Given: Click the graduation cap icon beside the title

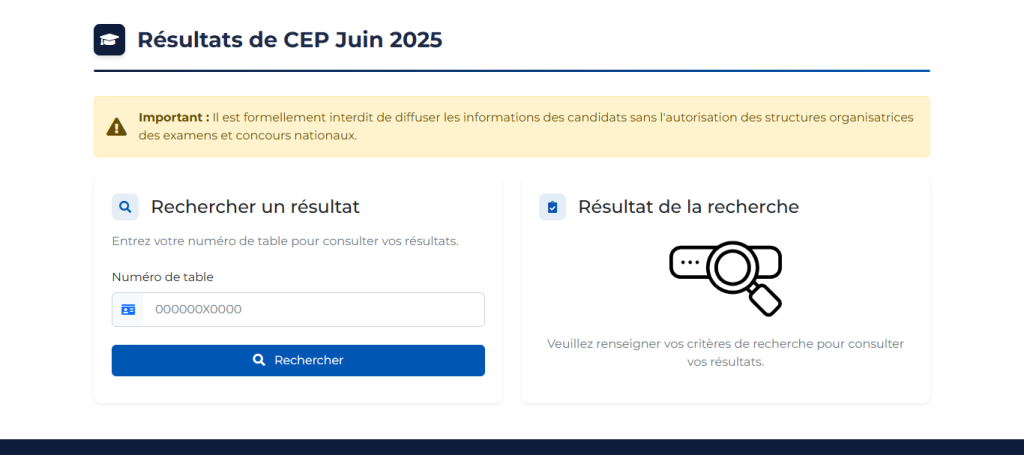Looking at the screenshot, I should [x=109, y=40].
